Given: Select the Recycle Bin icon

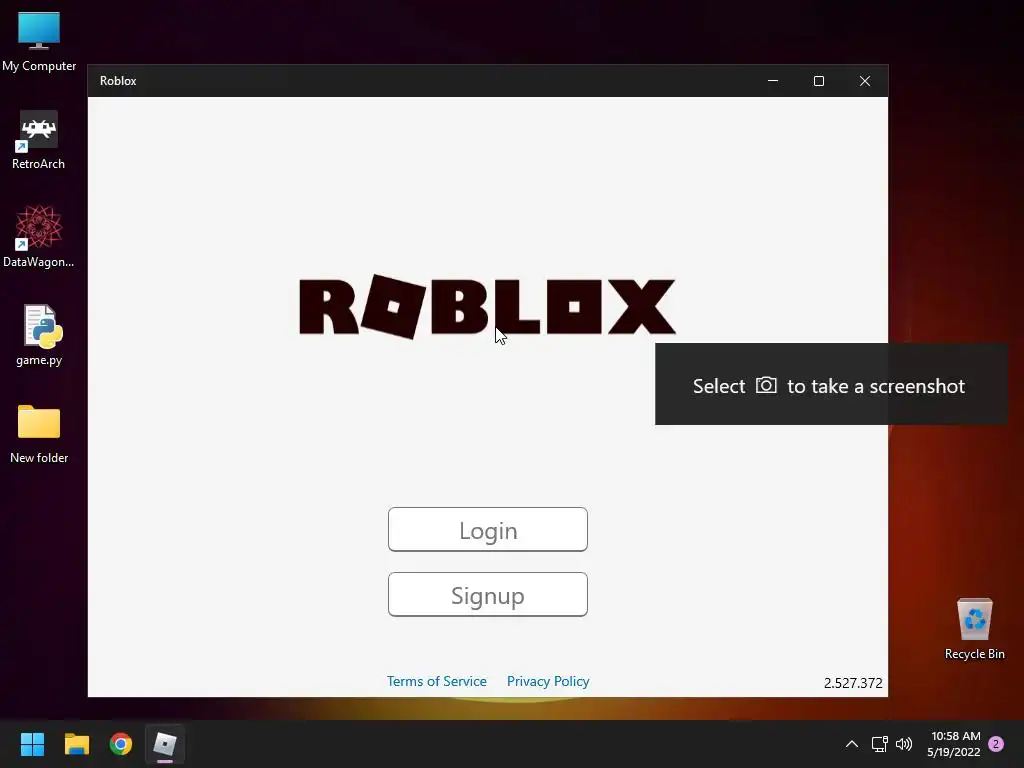Looking at the screenshot, I should point(974,629).
